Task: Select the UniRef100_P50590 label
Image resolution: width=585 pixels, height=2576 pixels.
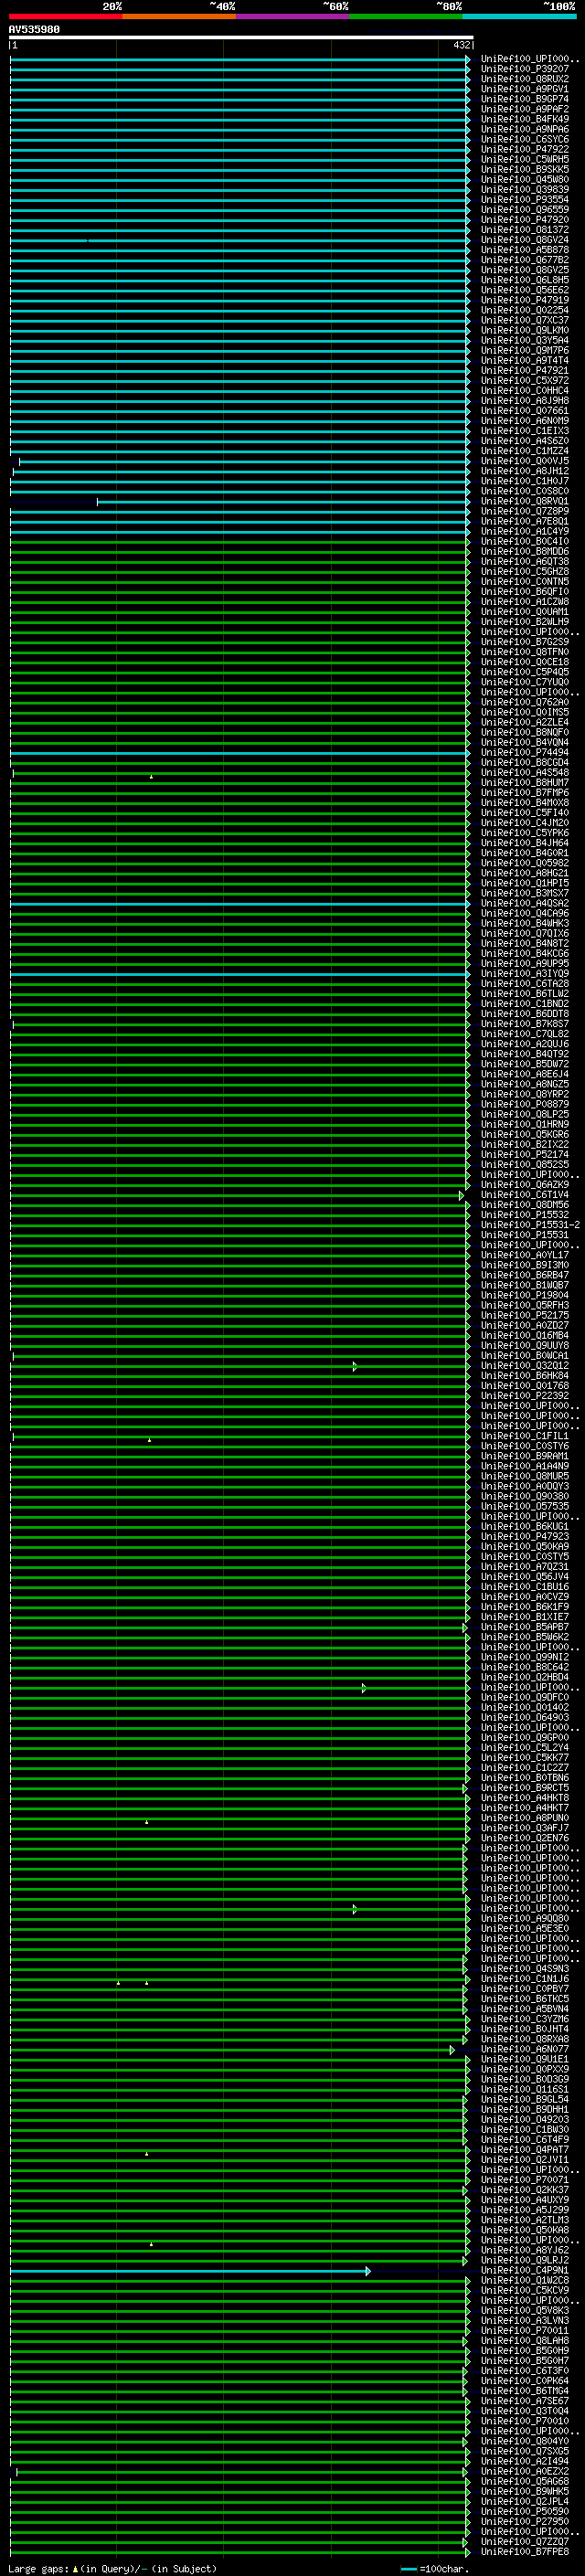Action: coord(525,2511)
